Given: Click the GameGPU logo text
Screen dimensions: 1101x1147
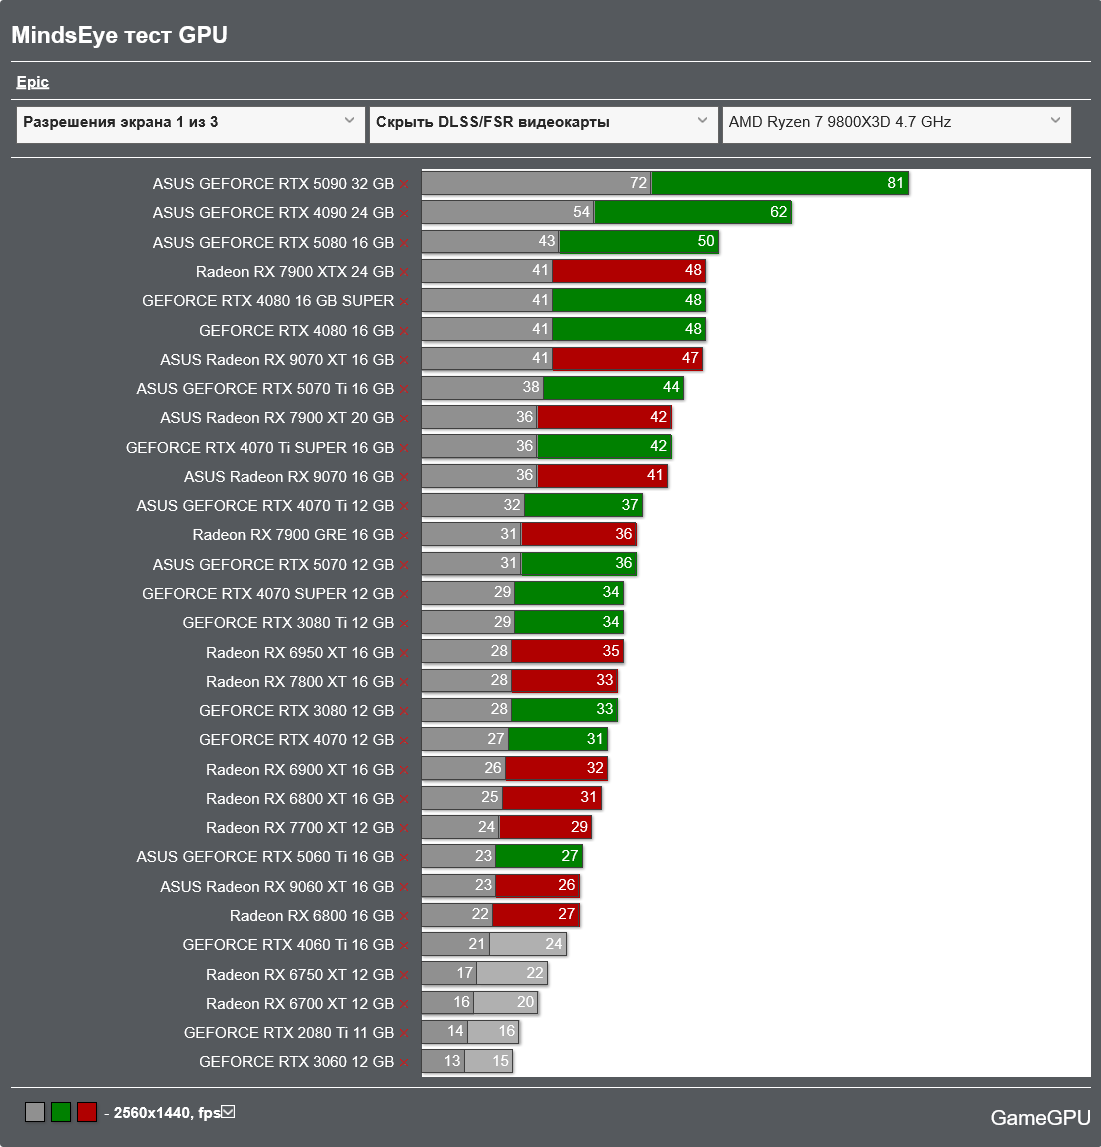Looking at the screenshot, I should (x=1040, y=1118).
